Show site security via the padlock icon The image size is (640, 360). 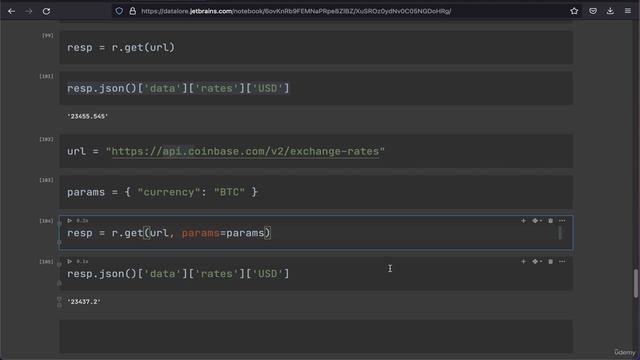tap(132, 11)
